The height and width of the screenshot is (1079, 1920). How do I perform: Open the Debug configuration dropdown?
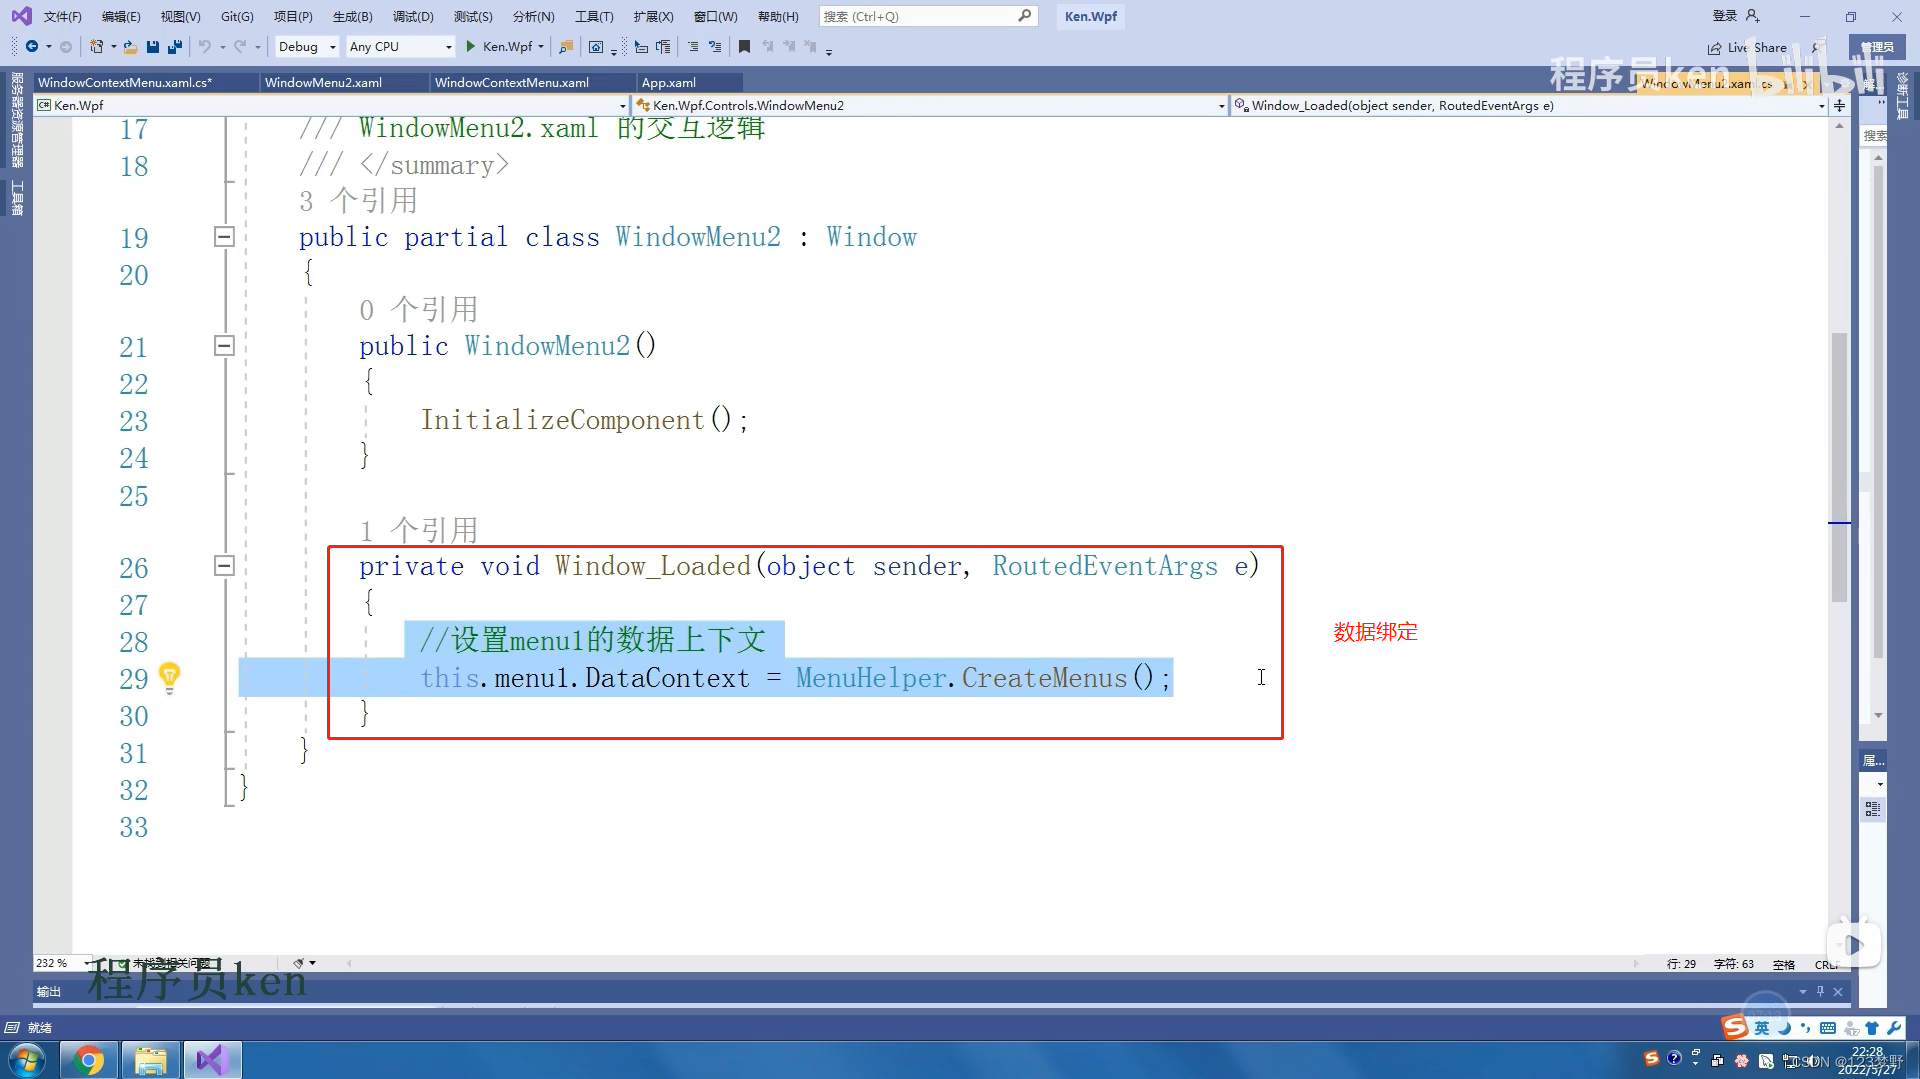[307, 47]
